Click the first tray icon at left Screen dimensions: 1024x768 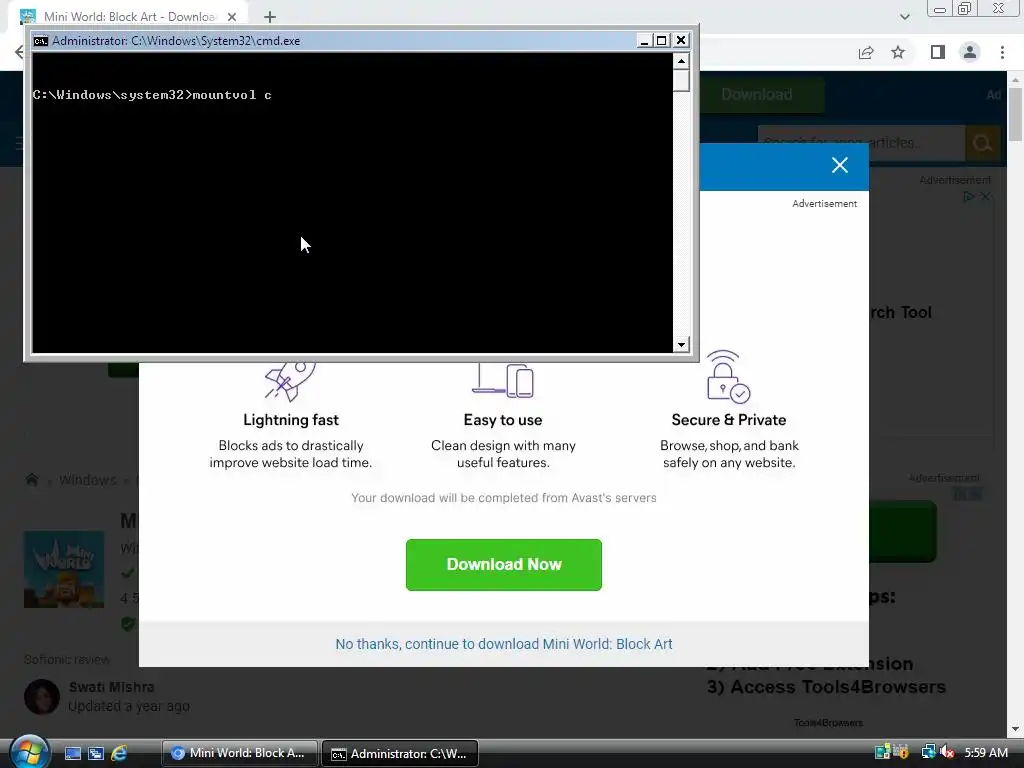point(883,752)
